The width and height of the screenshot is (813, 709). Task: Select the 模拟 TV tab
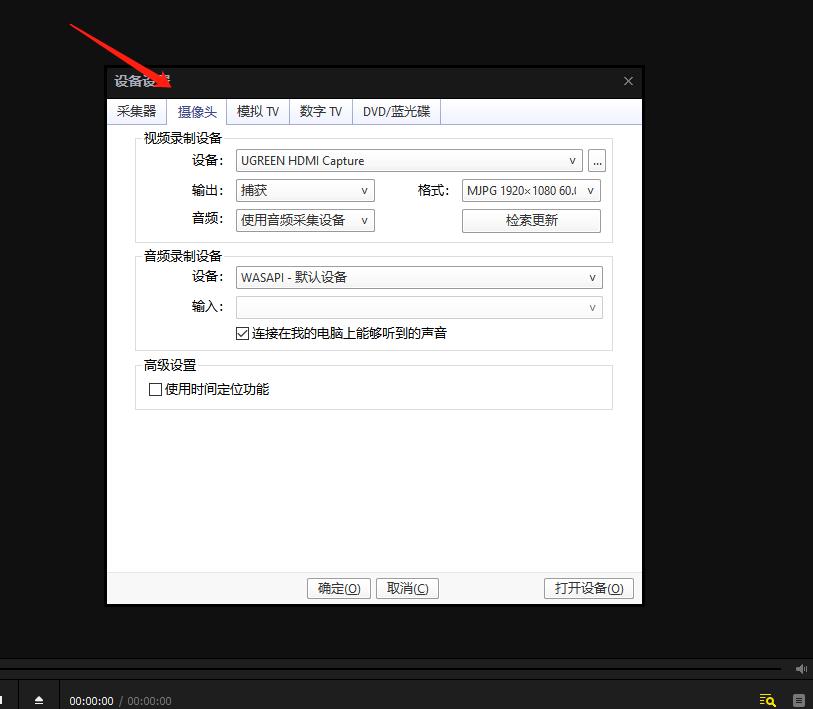[x=258, y=111]
